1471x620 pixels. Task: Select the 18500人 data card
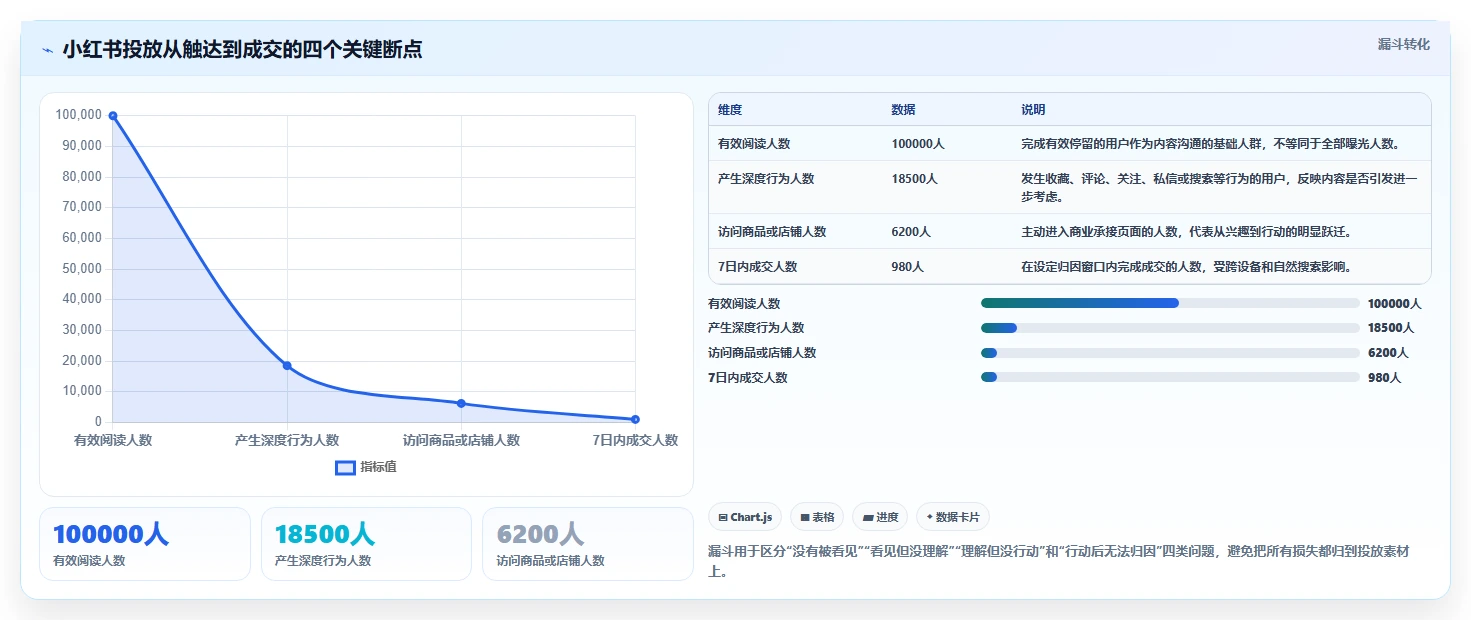366,544
